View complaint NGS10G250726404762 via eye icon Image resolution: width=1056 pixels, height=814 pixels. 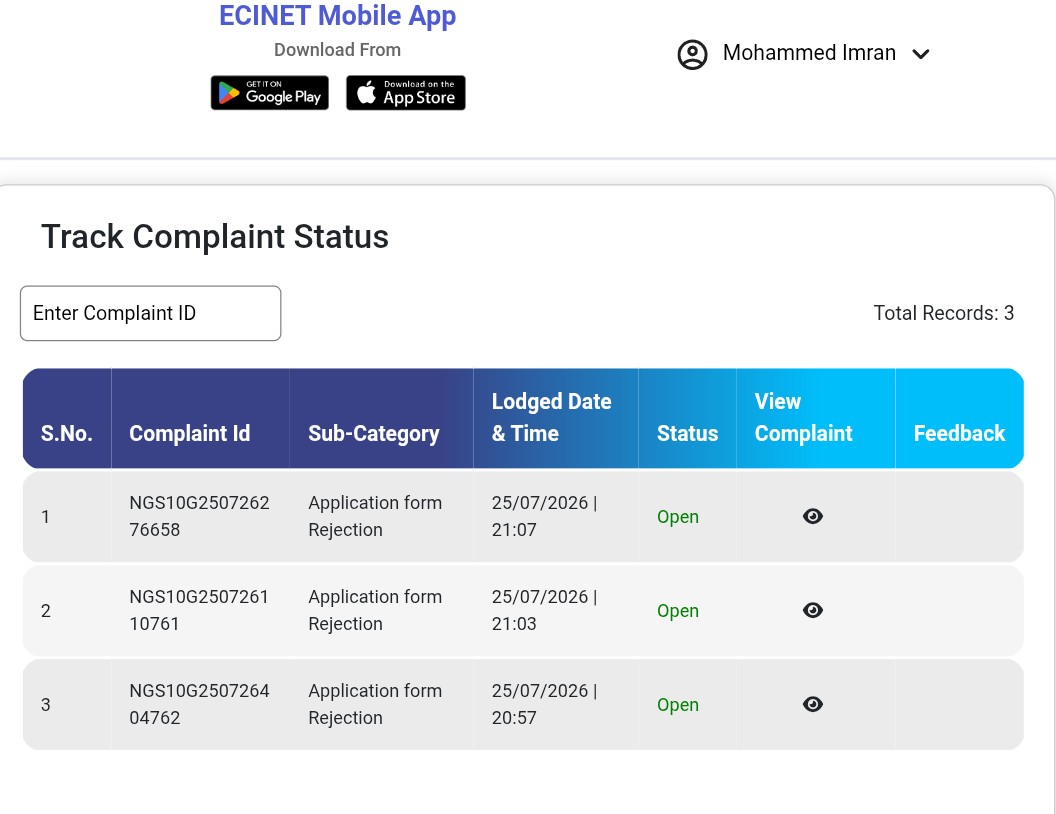point(813,704)
